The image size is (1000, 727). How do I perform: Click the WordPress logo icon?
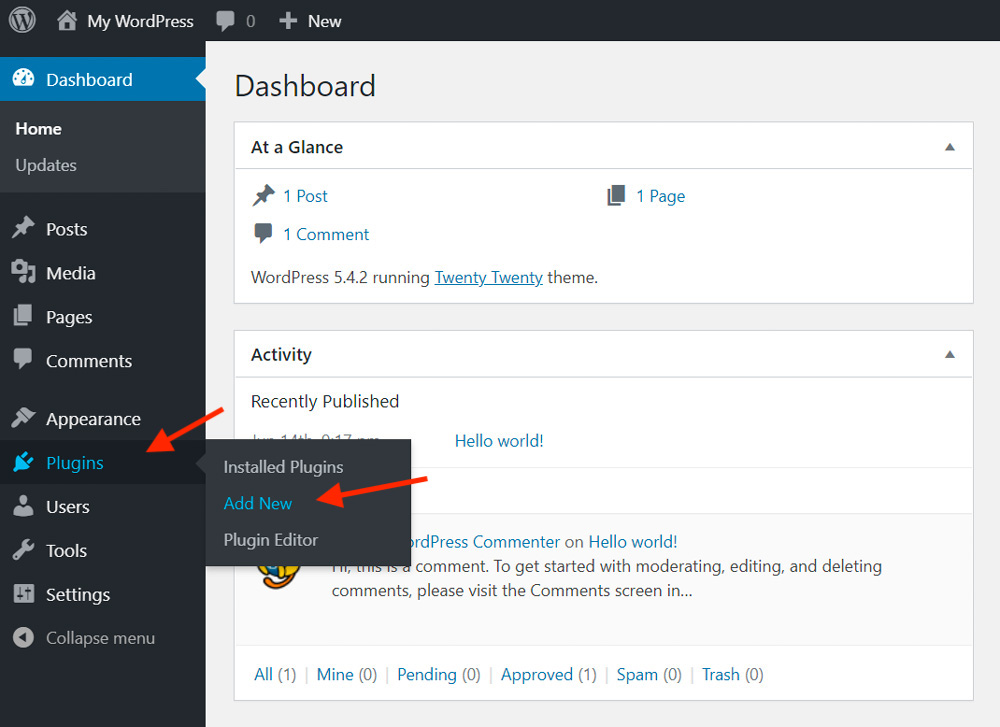point(22,20)
